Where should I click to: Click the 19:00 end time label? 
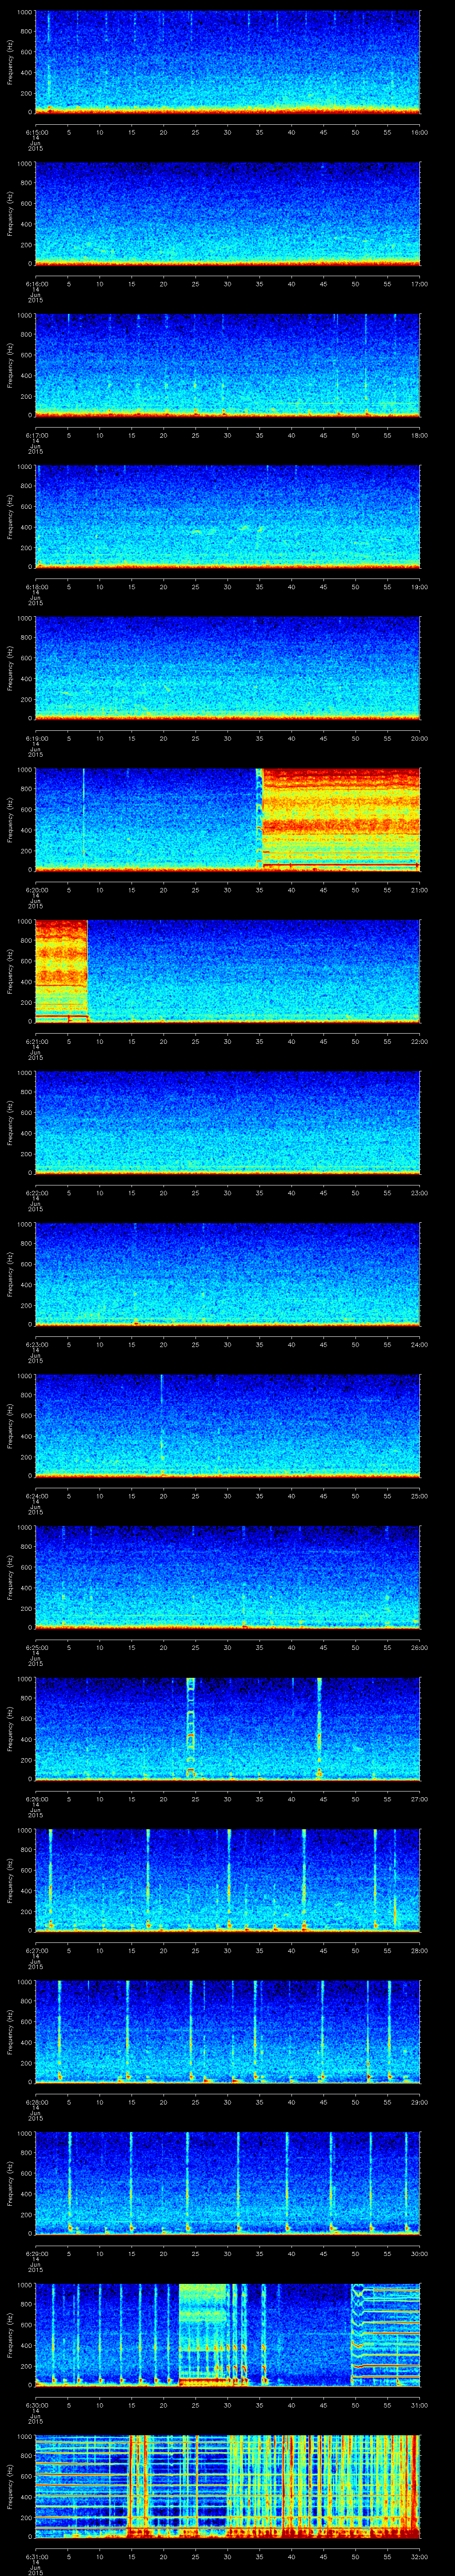(420, 587)
